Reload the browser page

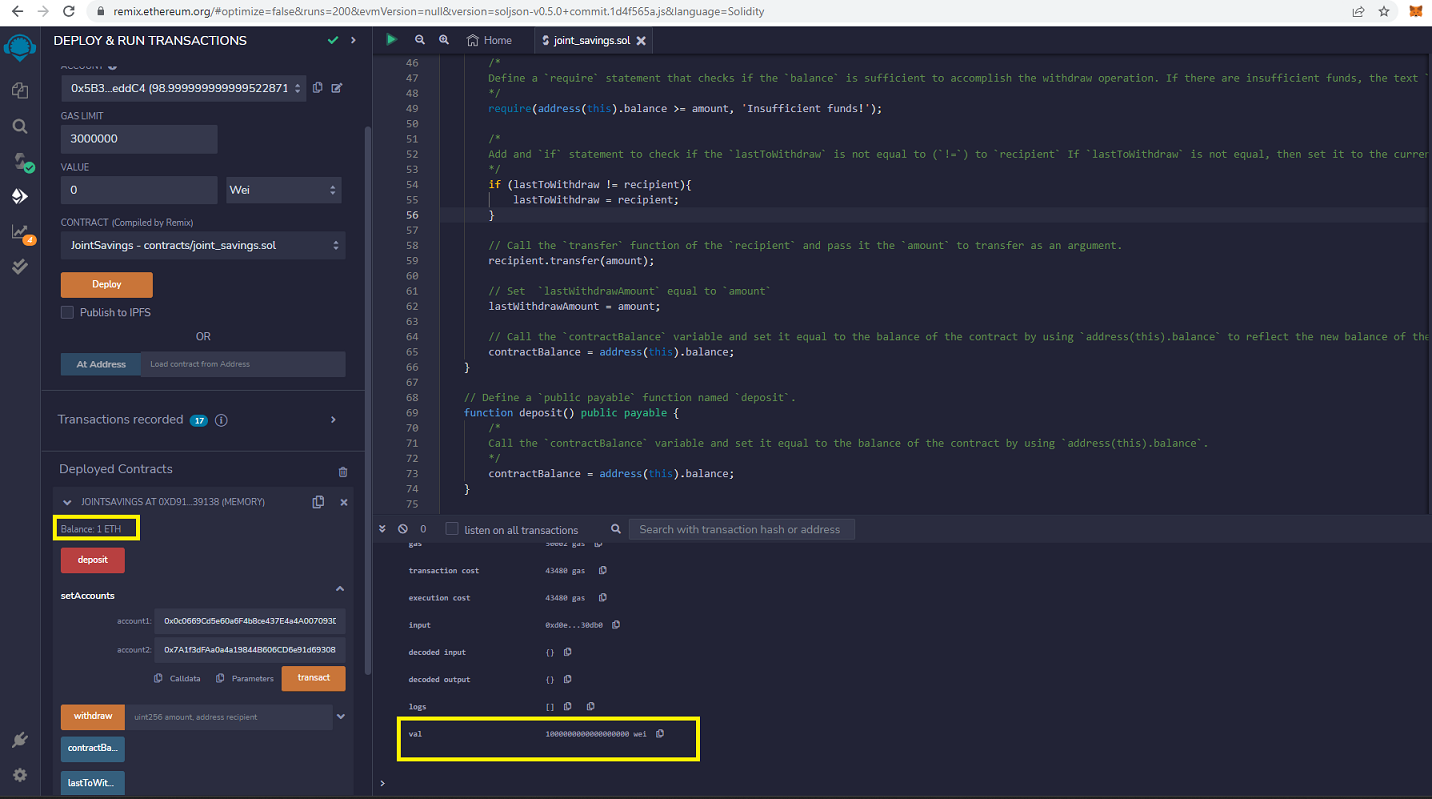[x=68, y=11]
